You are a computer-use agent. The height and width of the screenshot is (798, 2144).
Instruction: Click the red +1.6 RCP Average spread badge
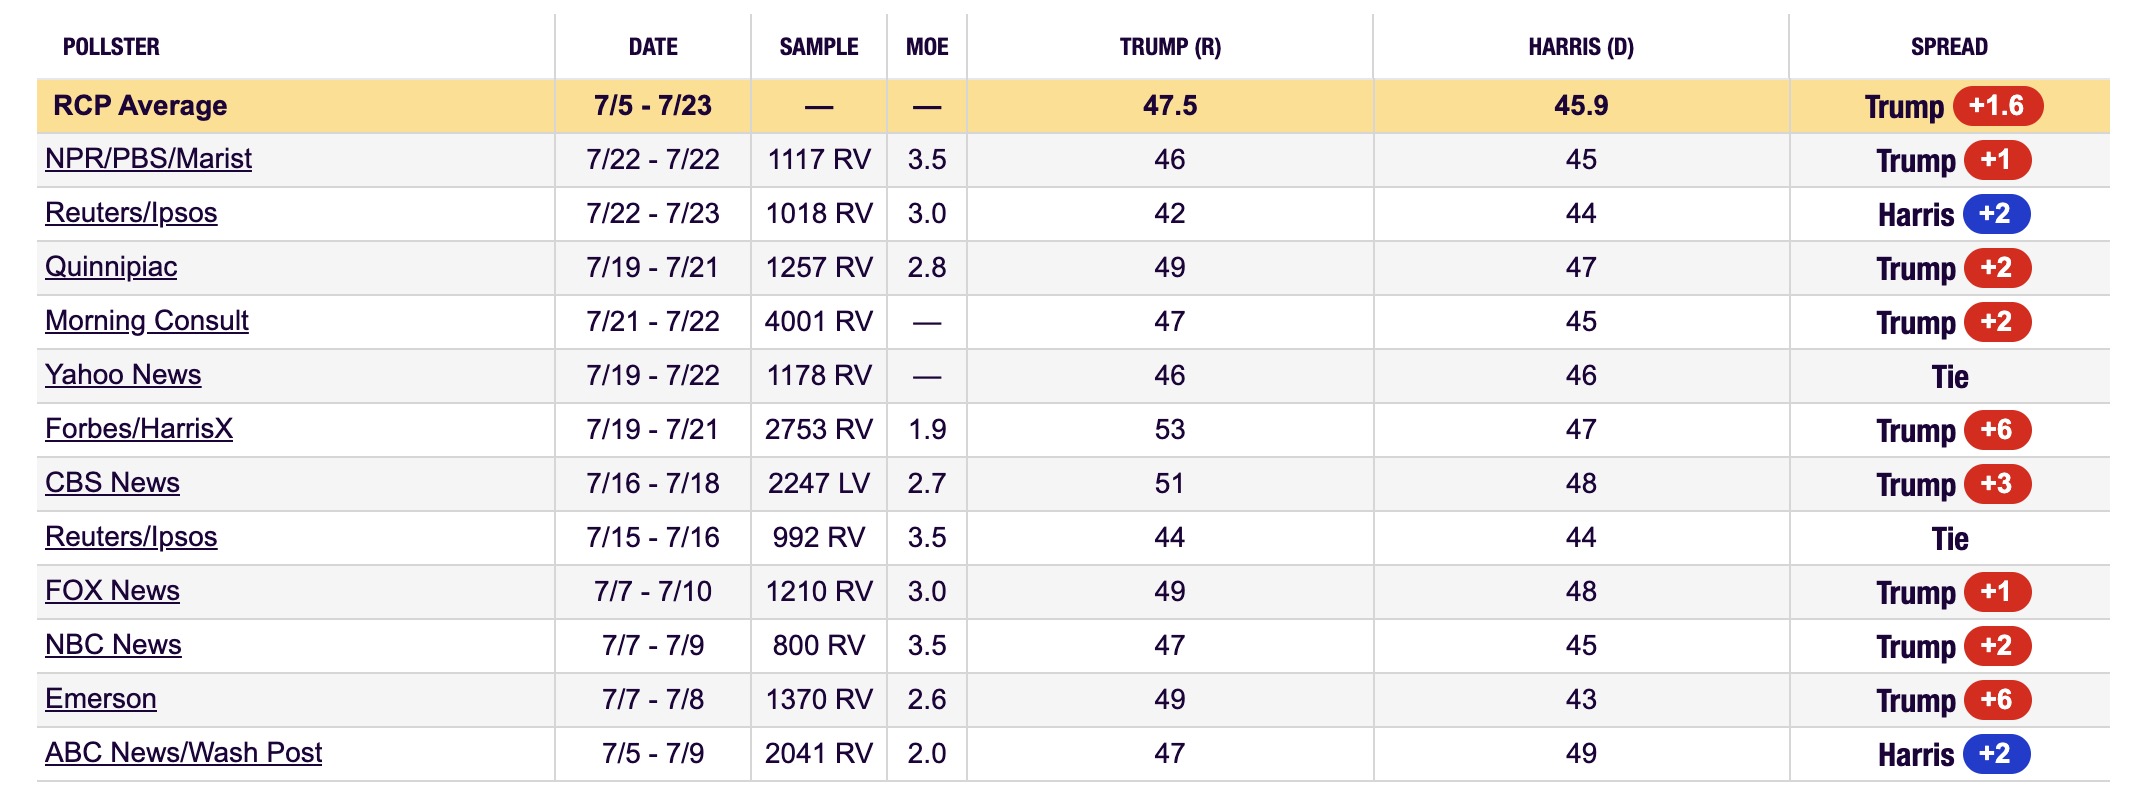pos(1996,106)
